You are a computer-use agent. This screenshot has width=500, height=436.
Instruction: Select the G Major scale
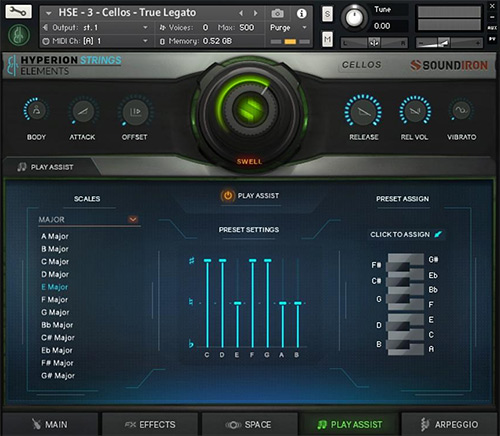pyautogui.click(x=55, y=312)
